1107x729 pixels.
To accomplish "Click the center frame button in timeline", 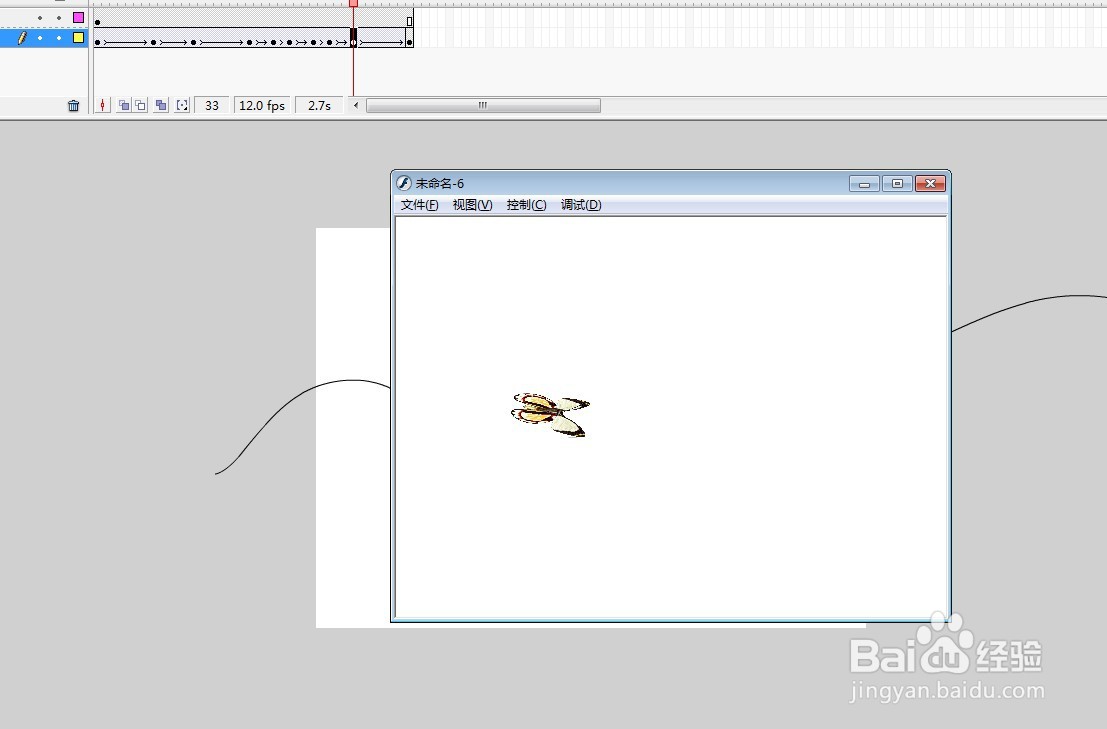I will (103, 105).
